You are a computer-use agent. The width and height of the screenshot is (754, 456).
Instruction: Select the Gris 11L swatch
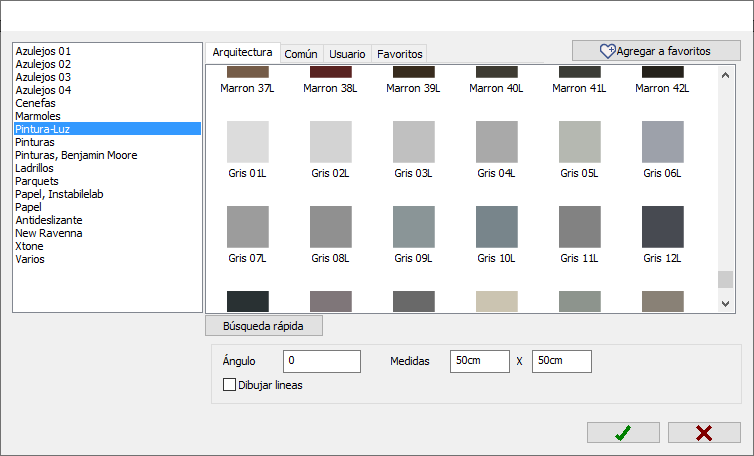(580, 227)
